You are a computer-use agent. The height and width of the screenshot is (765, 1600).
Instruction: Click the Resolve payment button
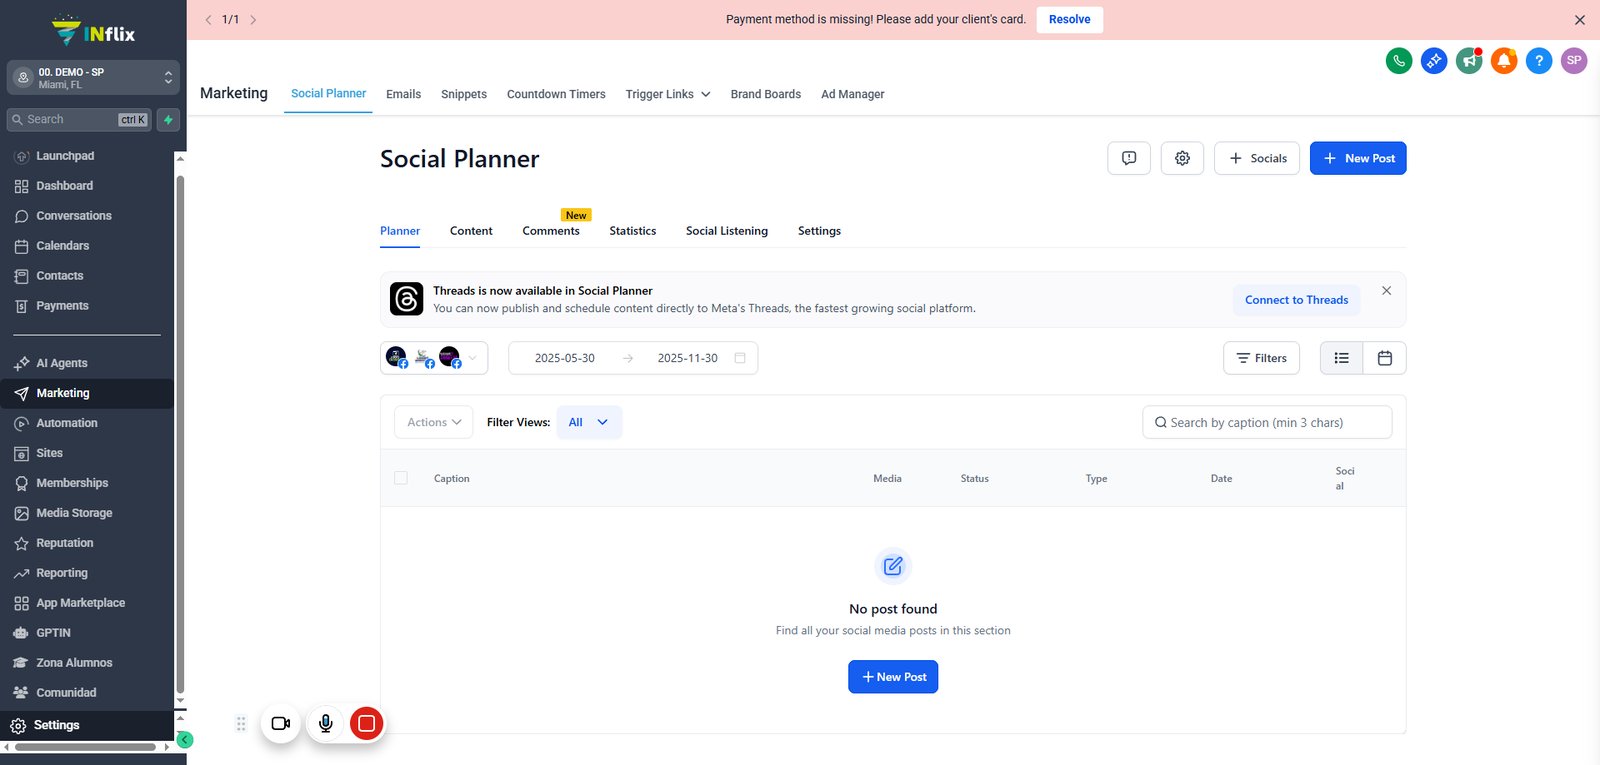(x=1070, y=20)
